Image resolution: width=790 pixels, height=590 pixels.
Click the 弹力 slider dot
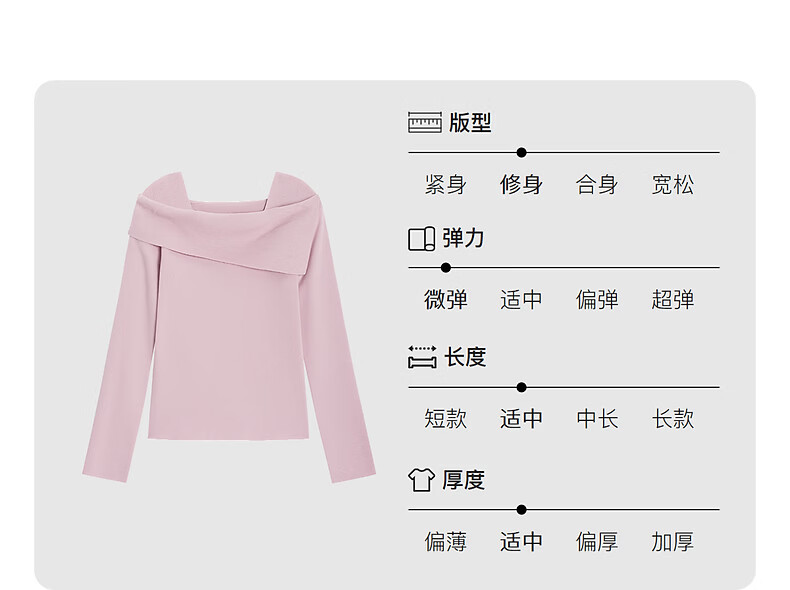[x=446, y=268]
